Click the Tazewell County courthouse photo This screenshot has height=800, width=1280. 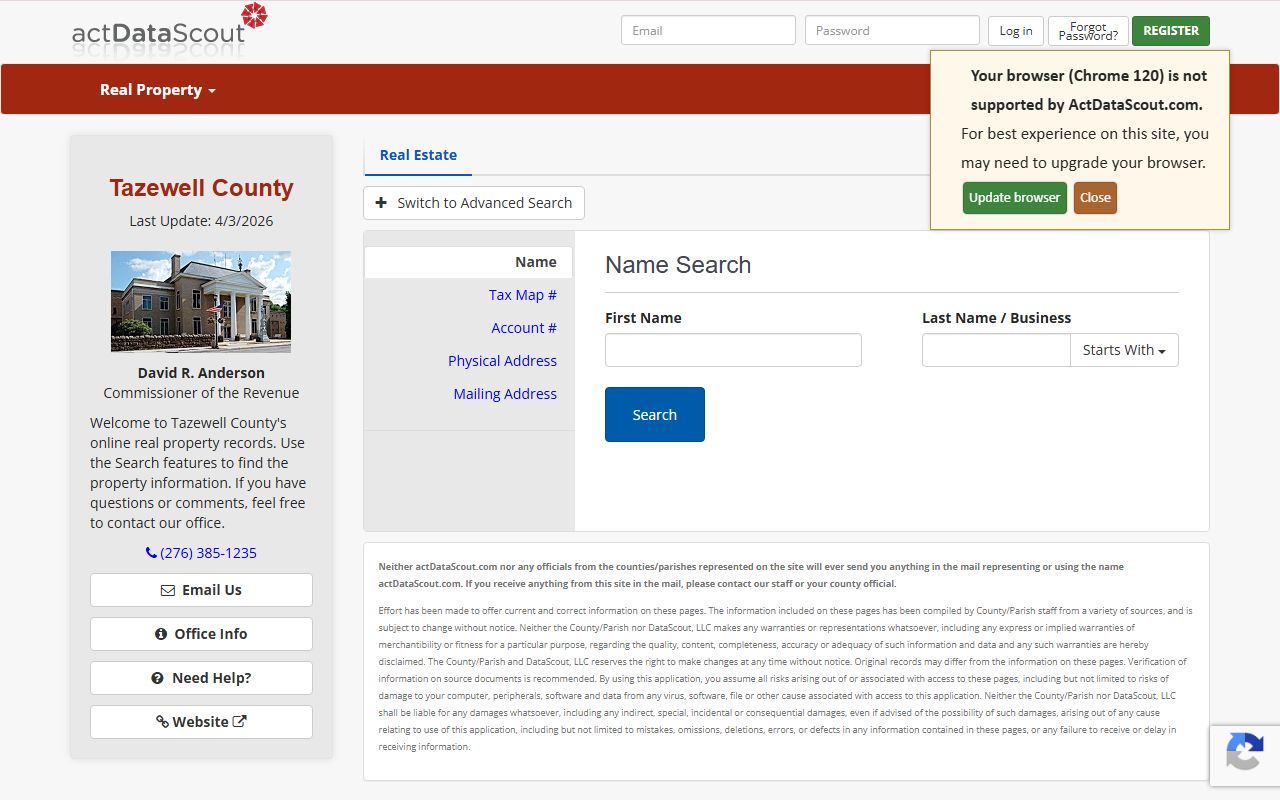point(201,301)
